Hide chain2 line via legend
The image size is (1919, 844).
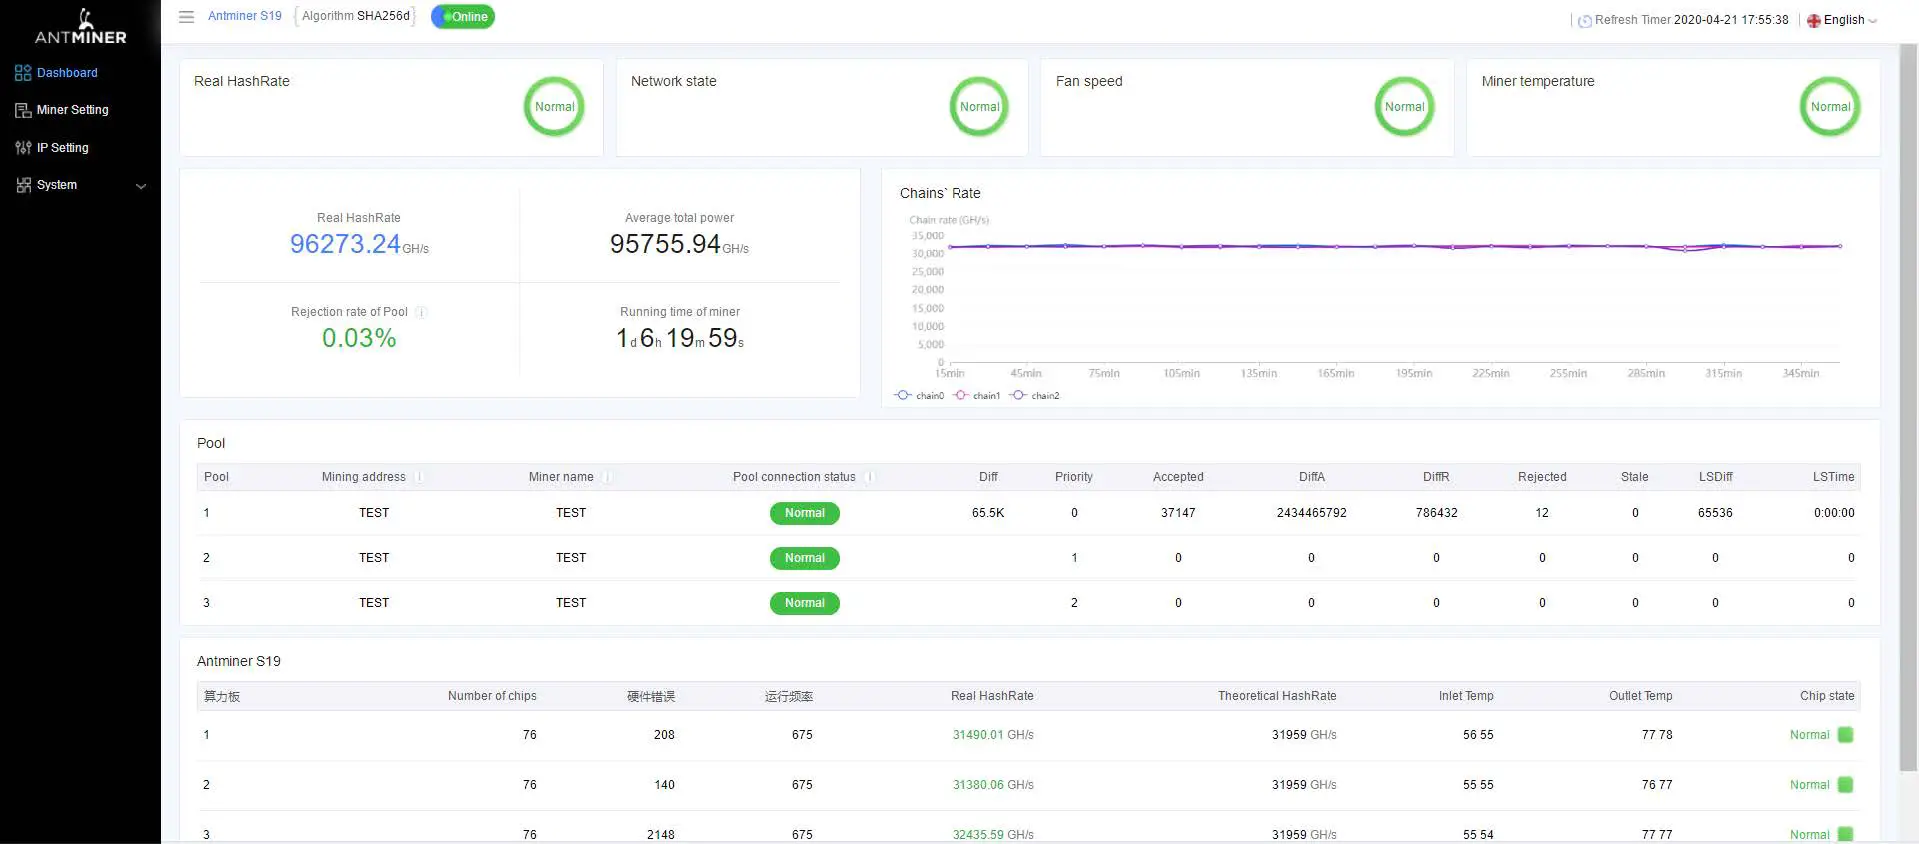coord(1034,396)
